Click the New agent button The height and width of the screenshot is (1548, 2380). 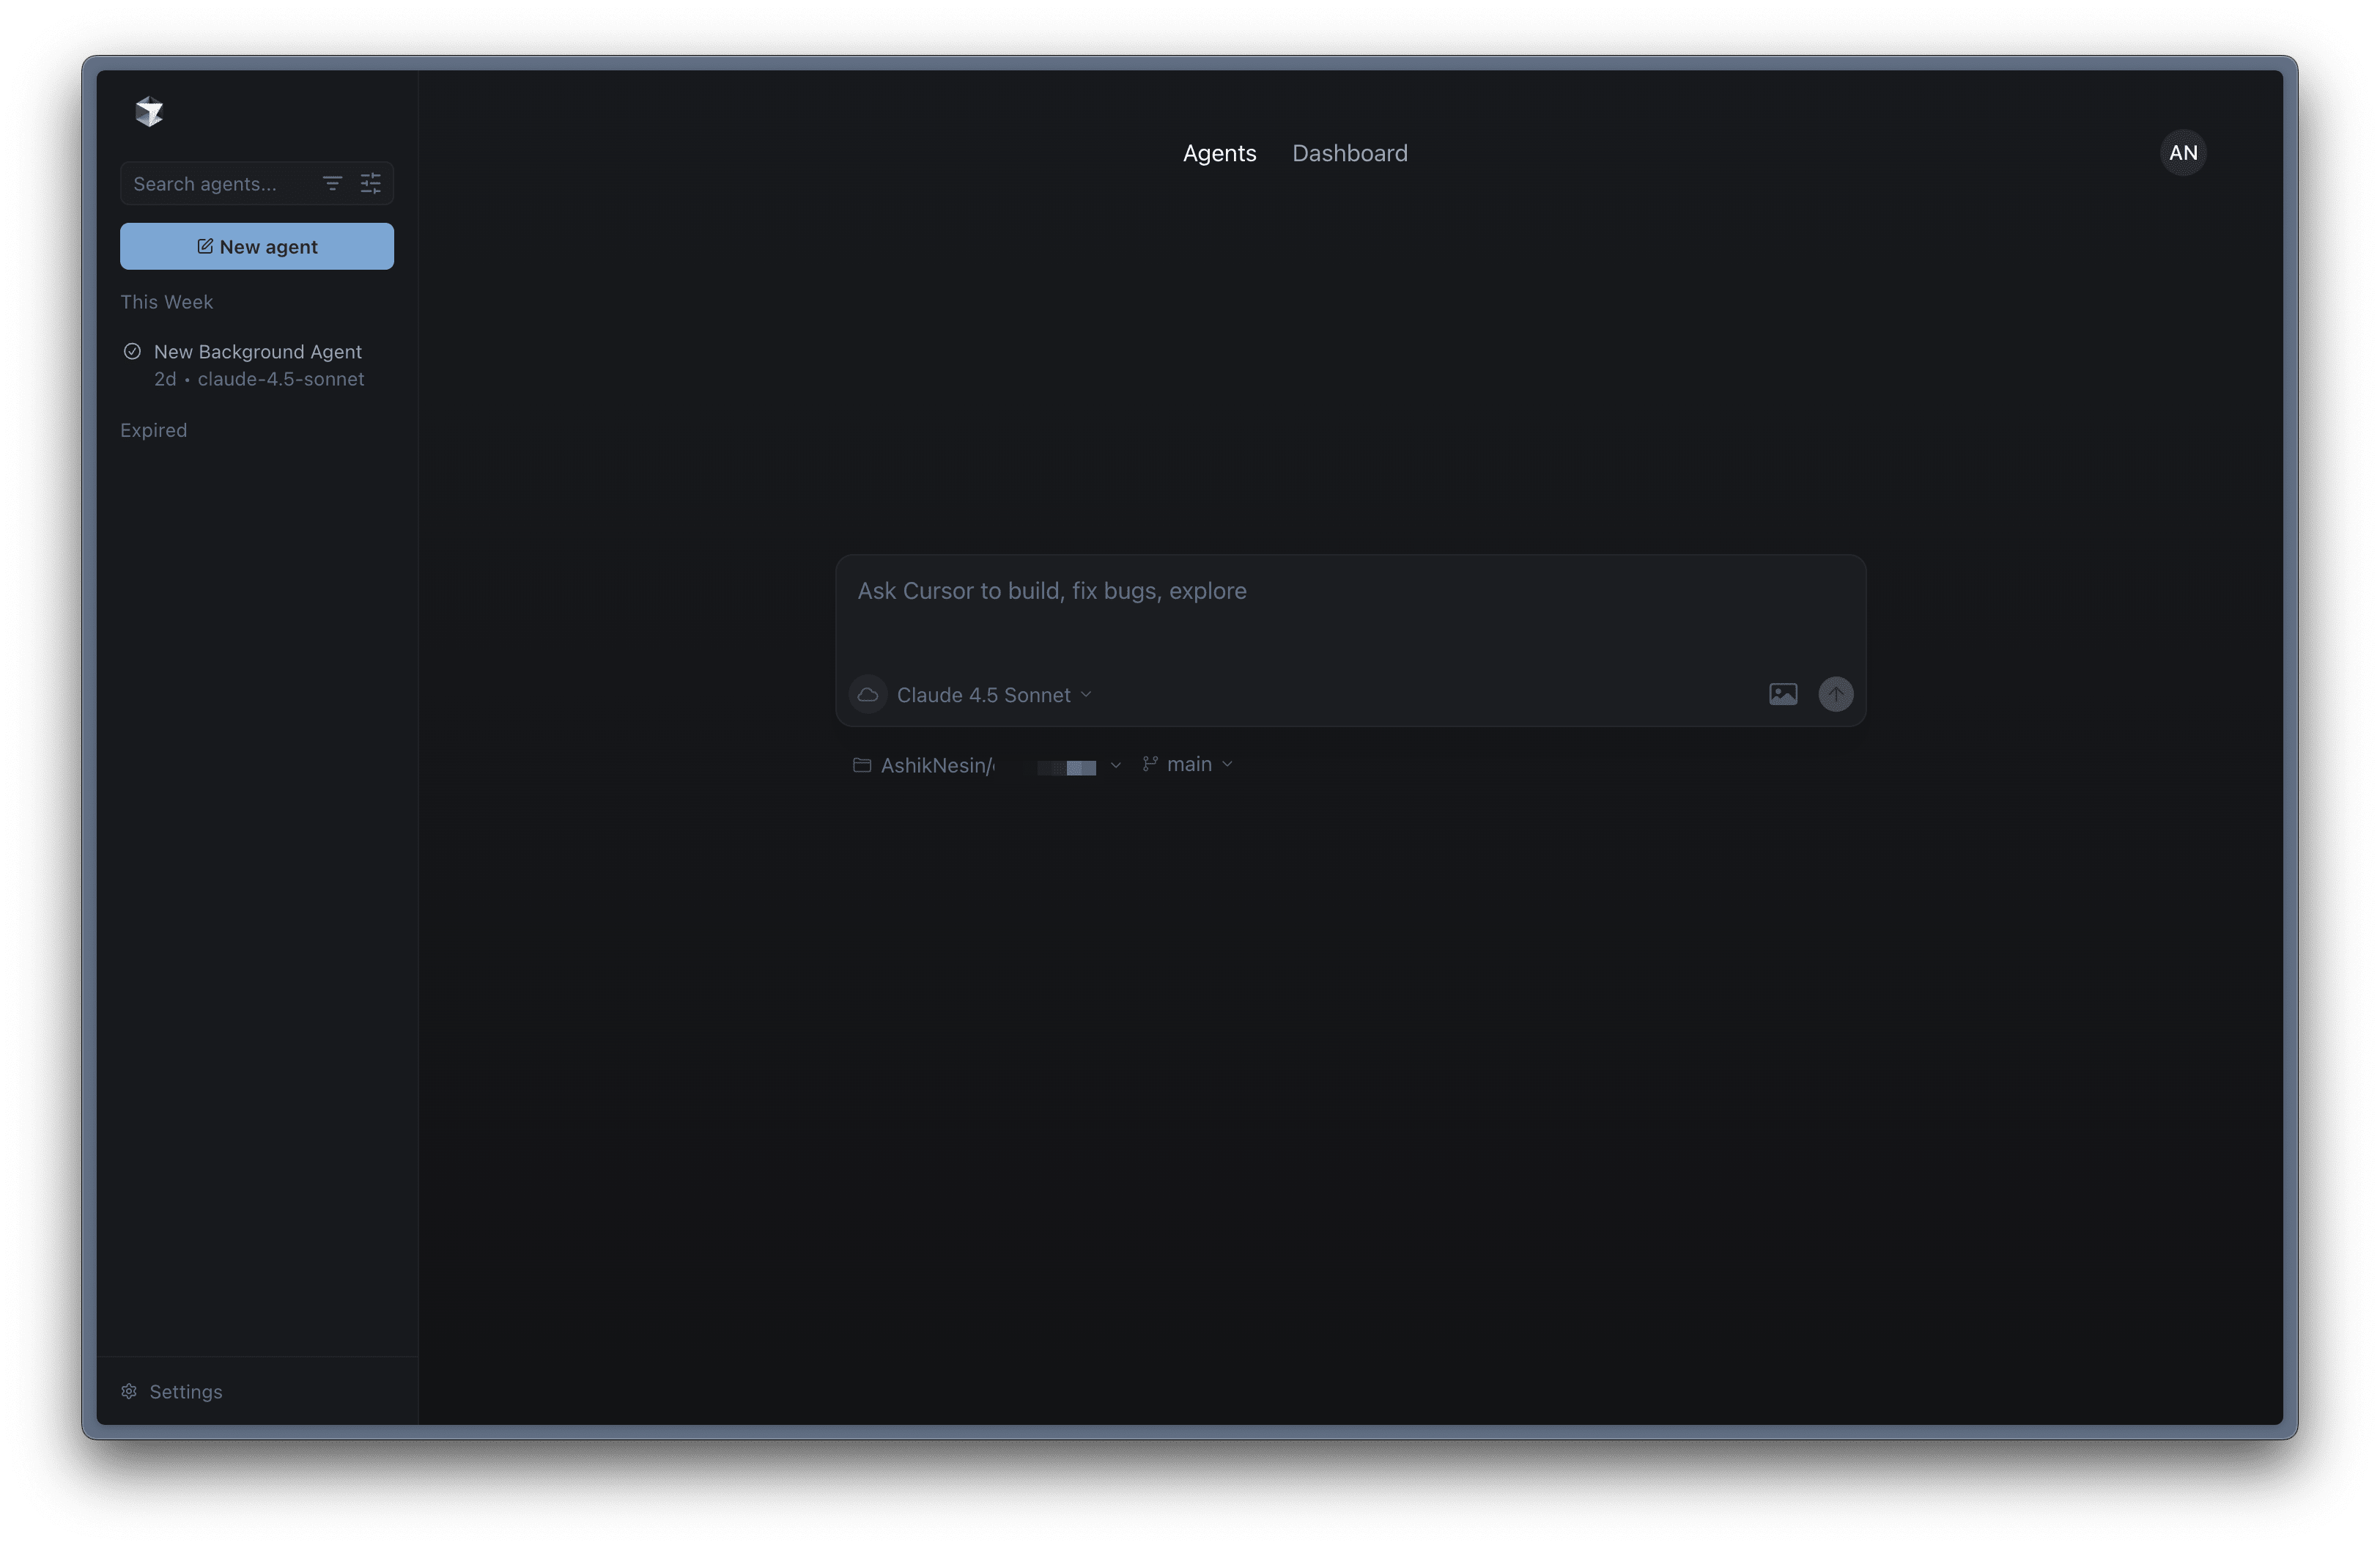[x=257, y=246]
